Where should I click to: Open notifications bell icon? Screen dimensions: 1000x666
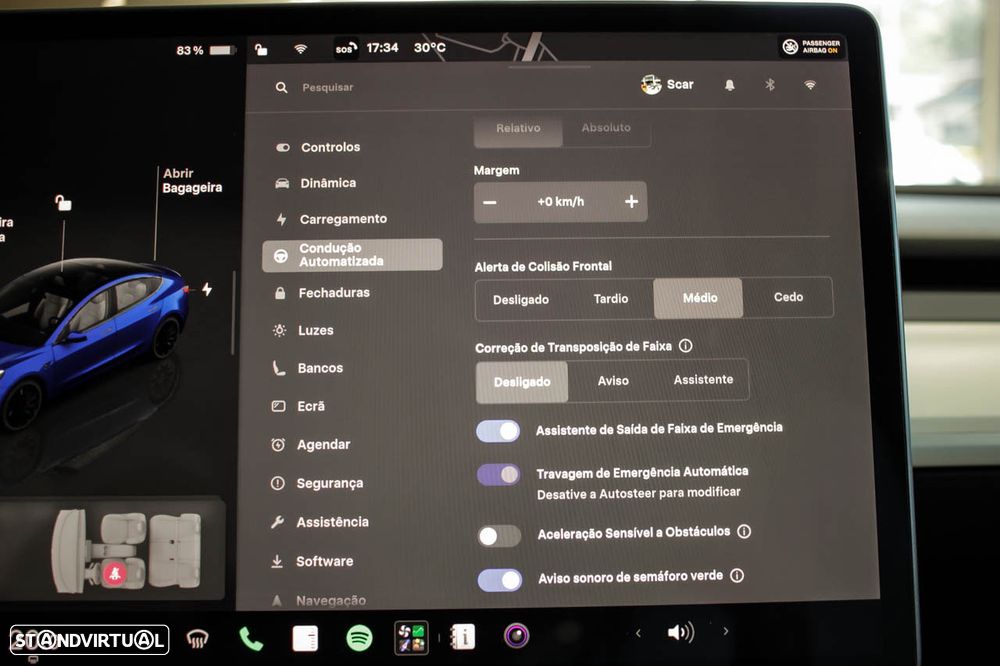coord(730,85)
